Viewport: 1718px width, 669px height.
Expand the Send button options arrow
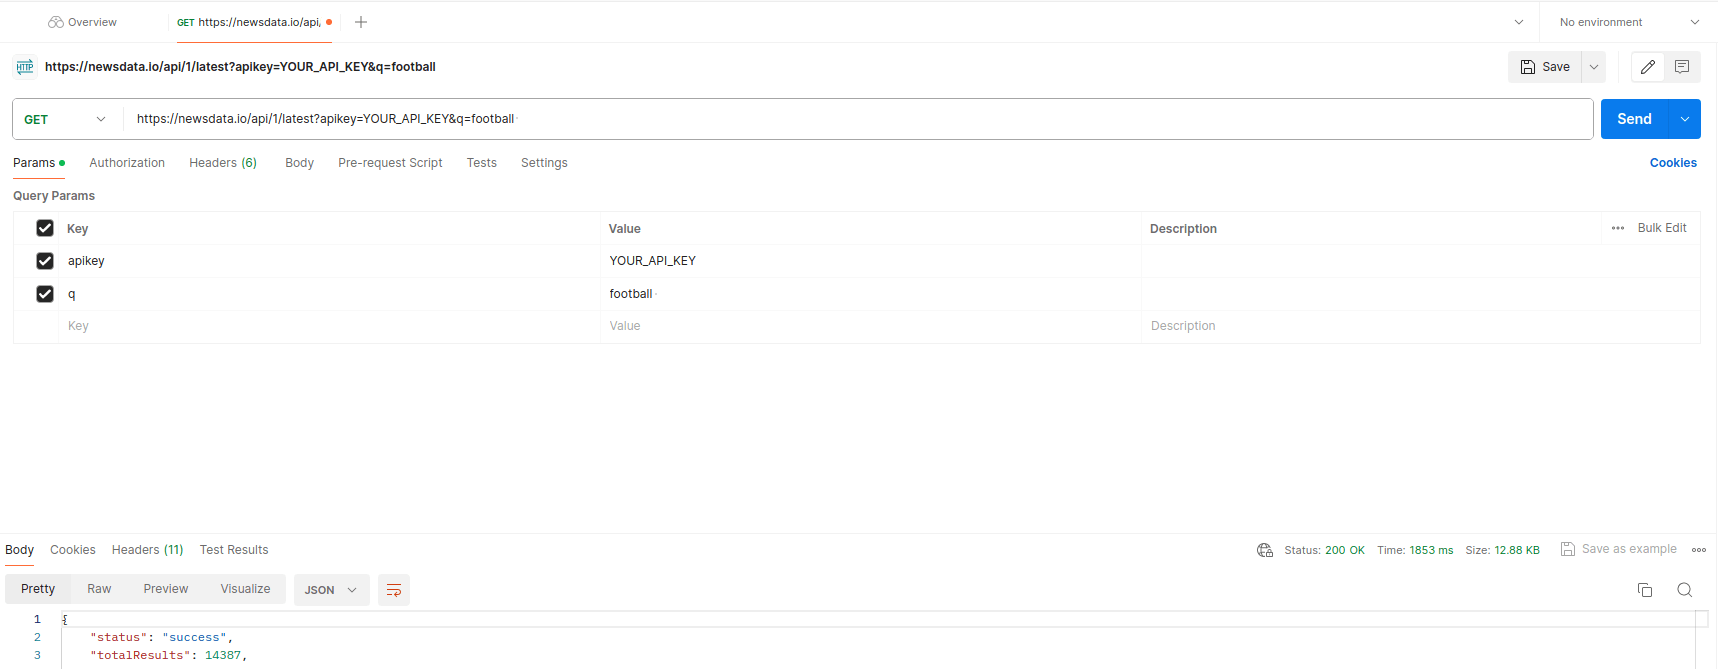(1685, 119)
